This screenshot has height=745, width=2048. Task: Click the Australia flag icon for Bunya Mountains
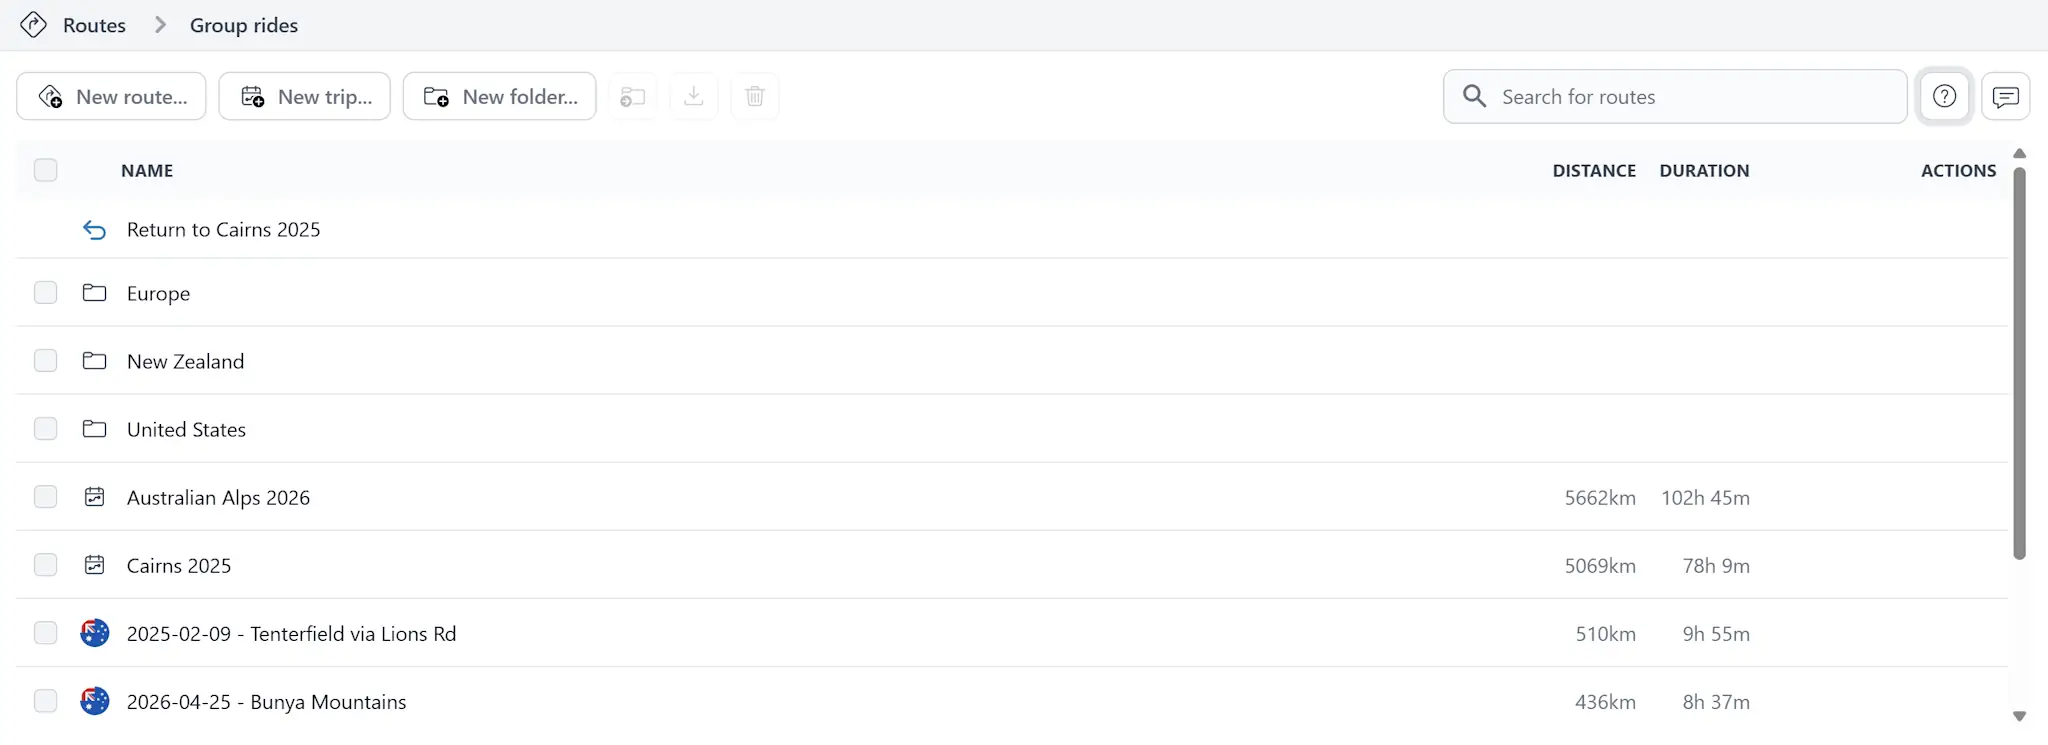95,701
